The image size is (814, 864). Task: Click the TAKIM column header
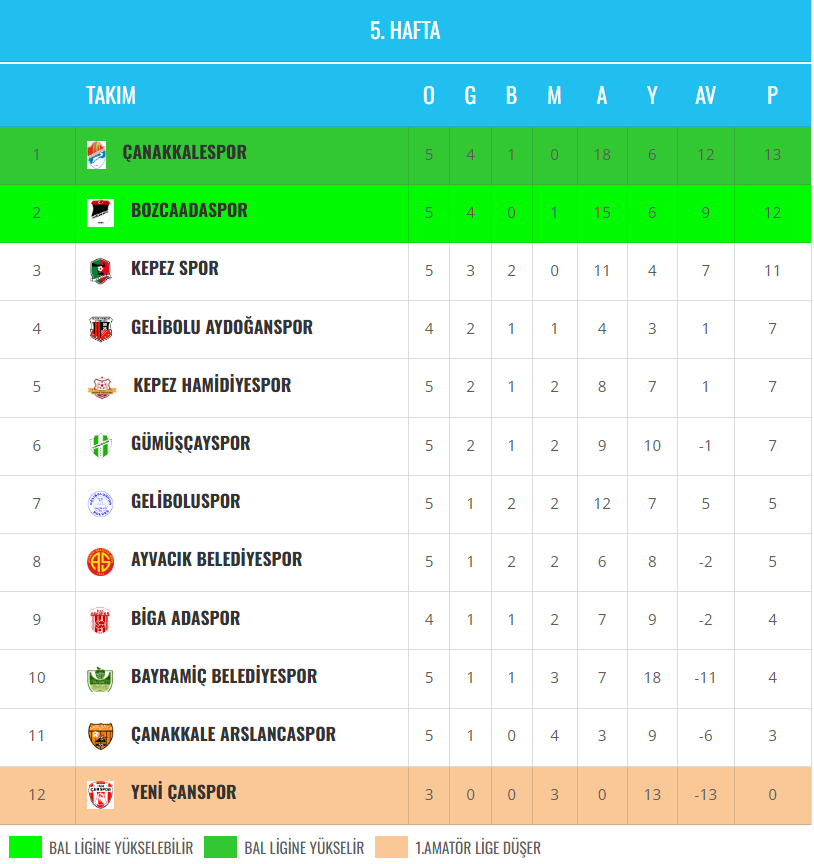pyautogui.click(x=111, y=96)
